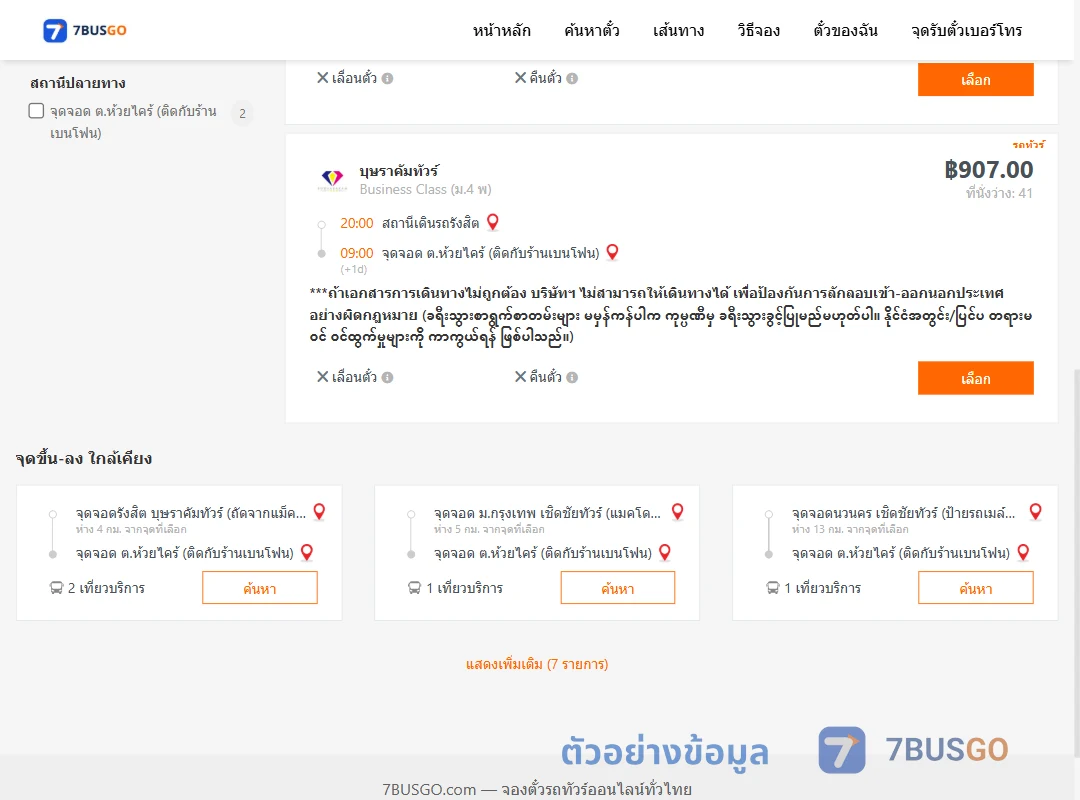This screenshot has height=800, width=1080.
Task: Click the ที่นั่งว่าง: 41 seats text
Action: coord(999,194)
